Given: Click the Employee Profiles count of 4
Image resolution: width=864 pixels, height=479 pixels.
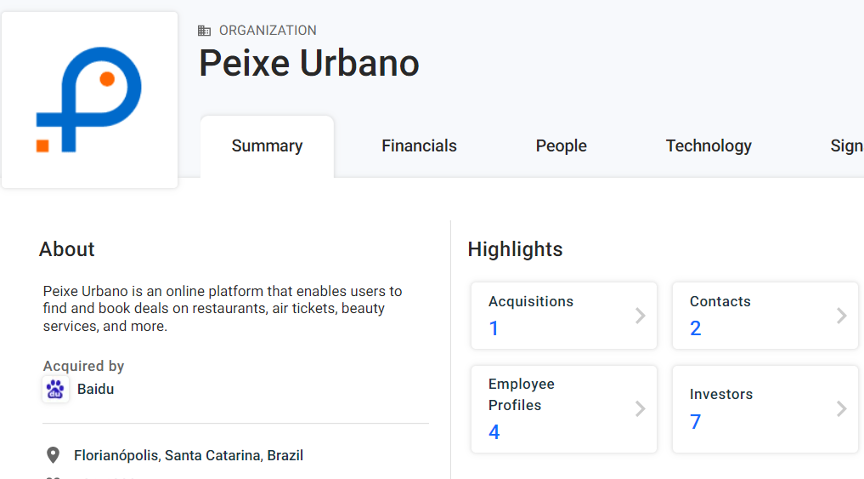Looking at the screenshot, I should click(x=494, y=432).
